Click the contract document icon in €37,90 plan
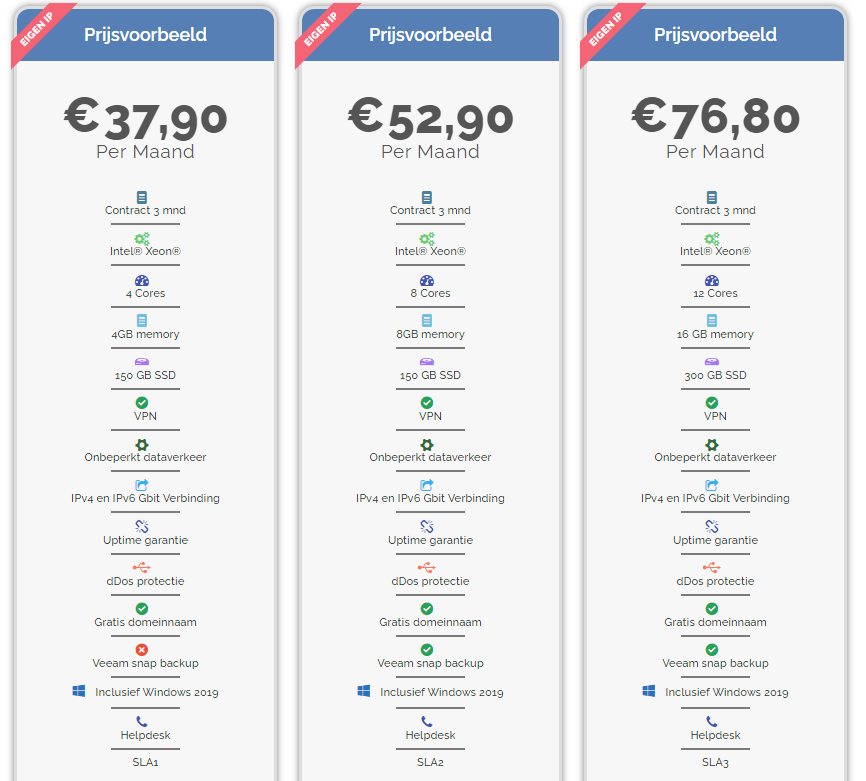The image size is (866, 781). [x=142, y=197]
